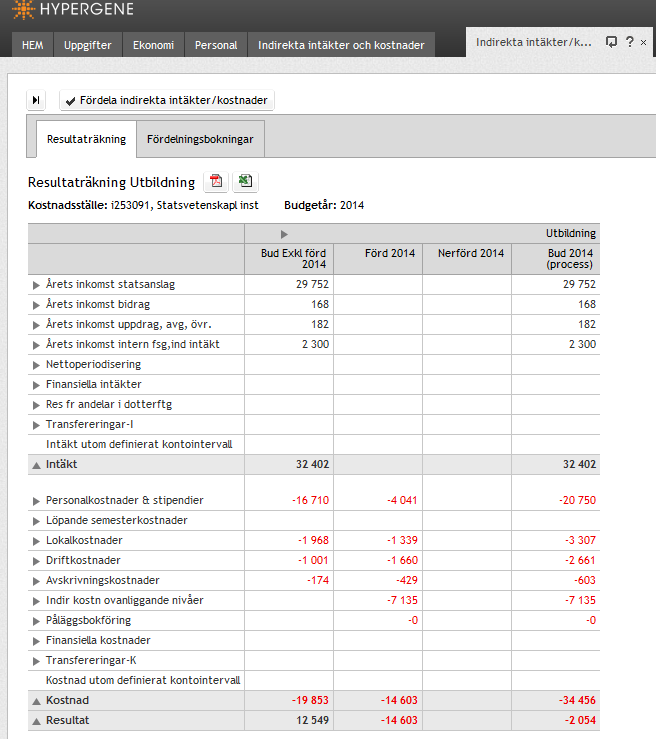Close the Indirekta intäkter/k... tab
The height and width of the screenshot is (739, 656).
pos(643,42)
